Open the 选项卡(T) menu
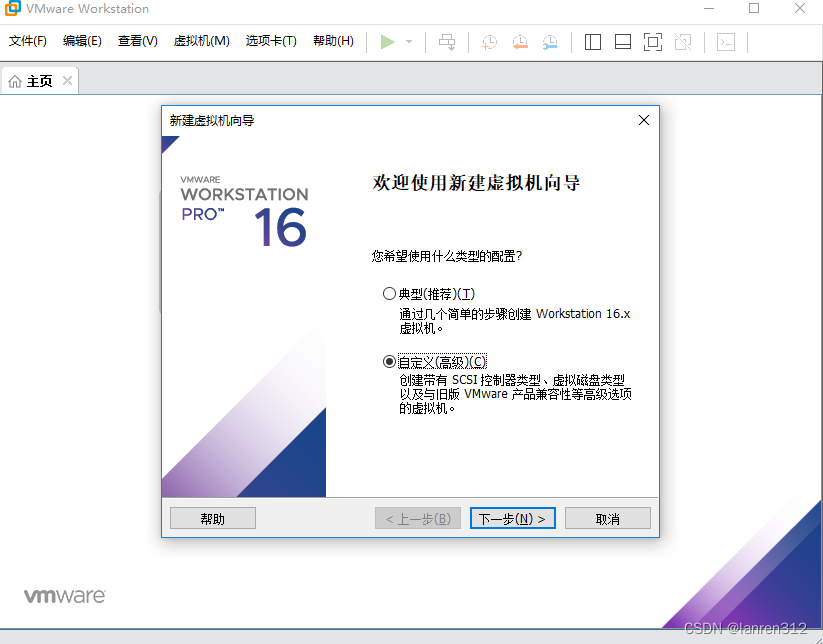This screenshot has height=644, width=823. (x=271, y=41)
